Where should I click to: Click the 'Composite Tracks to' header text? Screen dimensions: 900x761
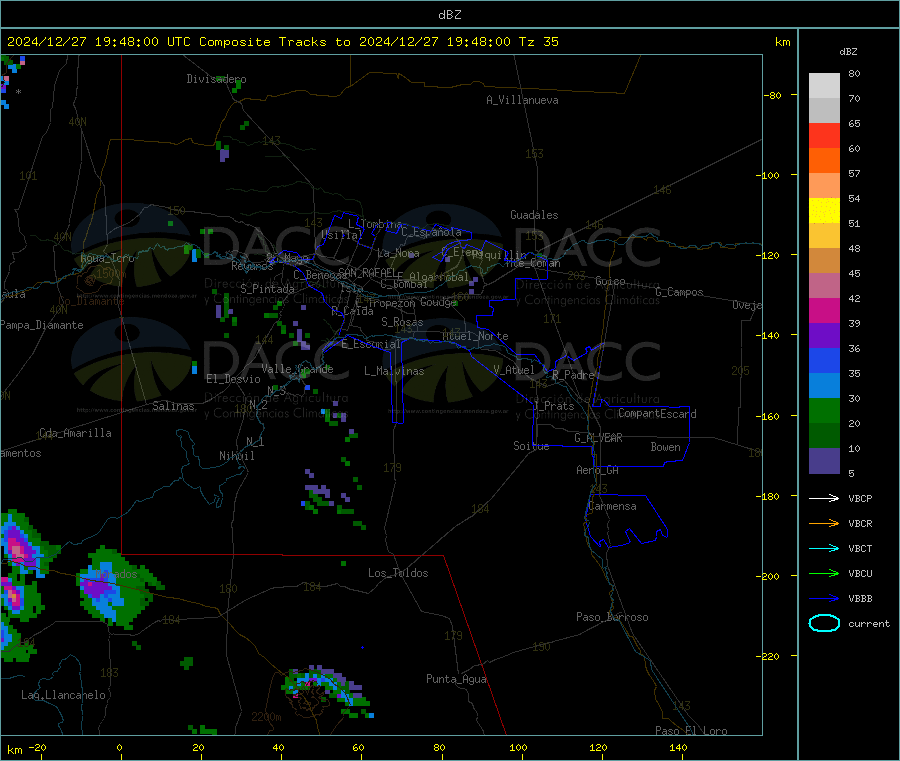tap(274, 42)
